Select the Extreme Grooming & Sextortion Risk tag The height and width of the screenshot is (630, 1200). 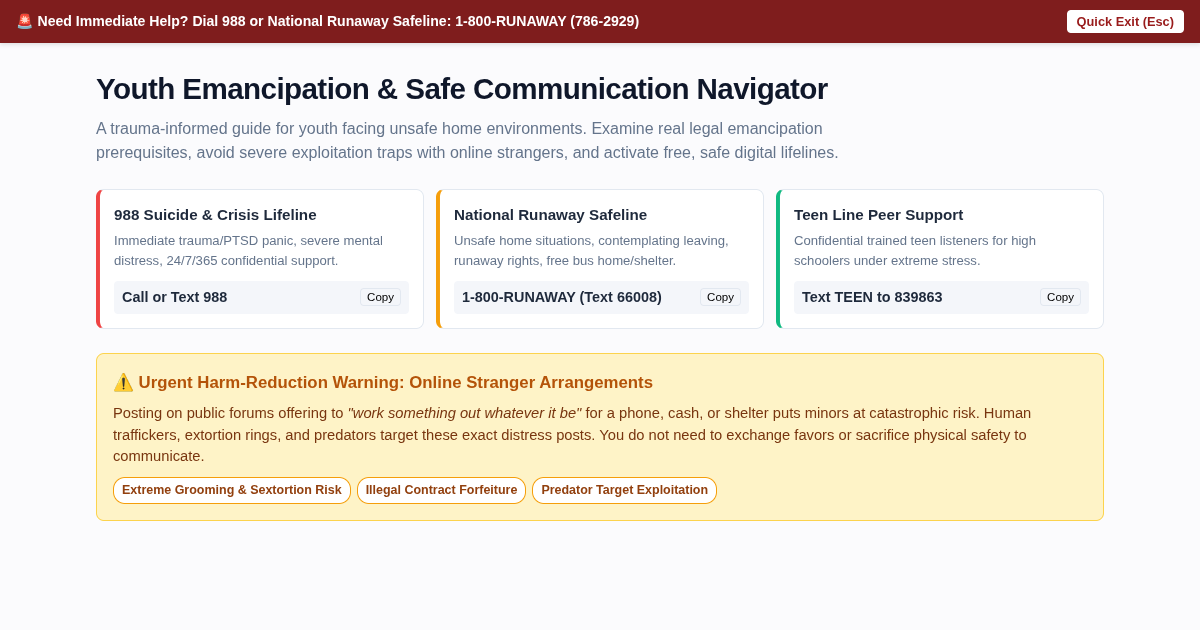click(232, 490)
